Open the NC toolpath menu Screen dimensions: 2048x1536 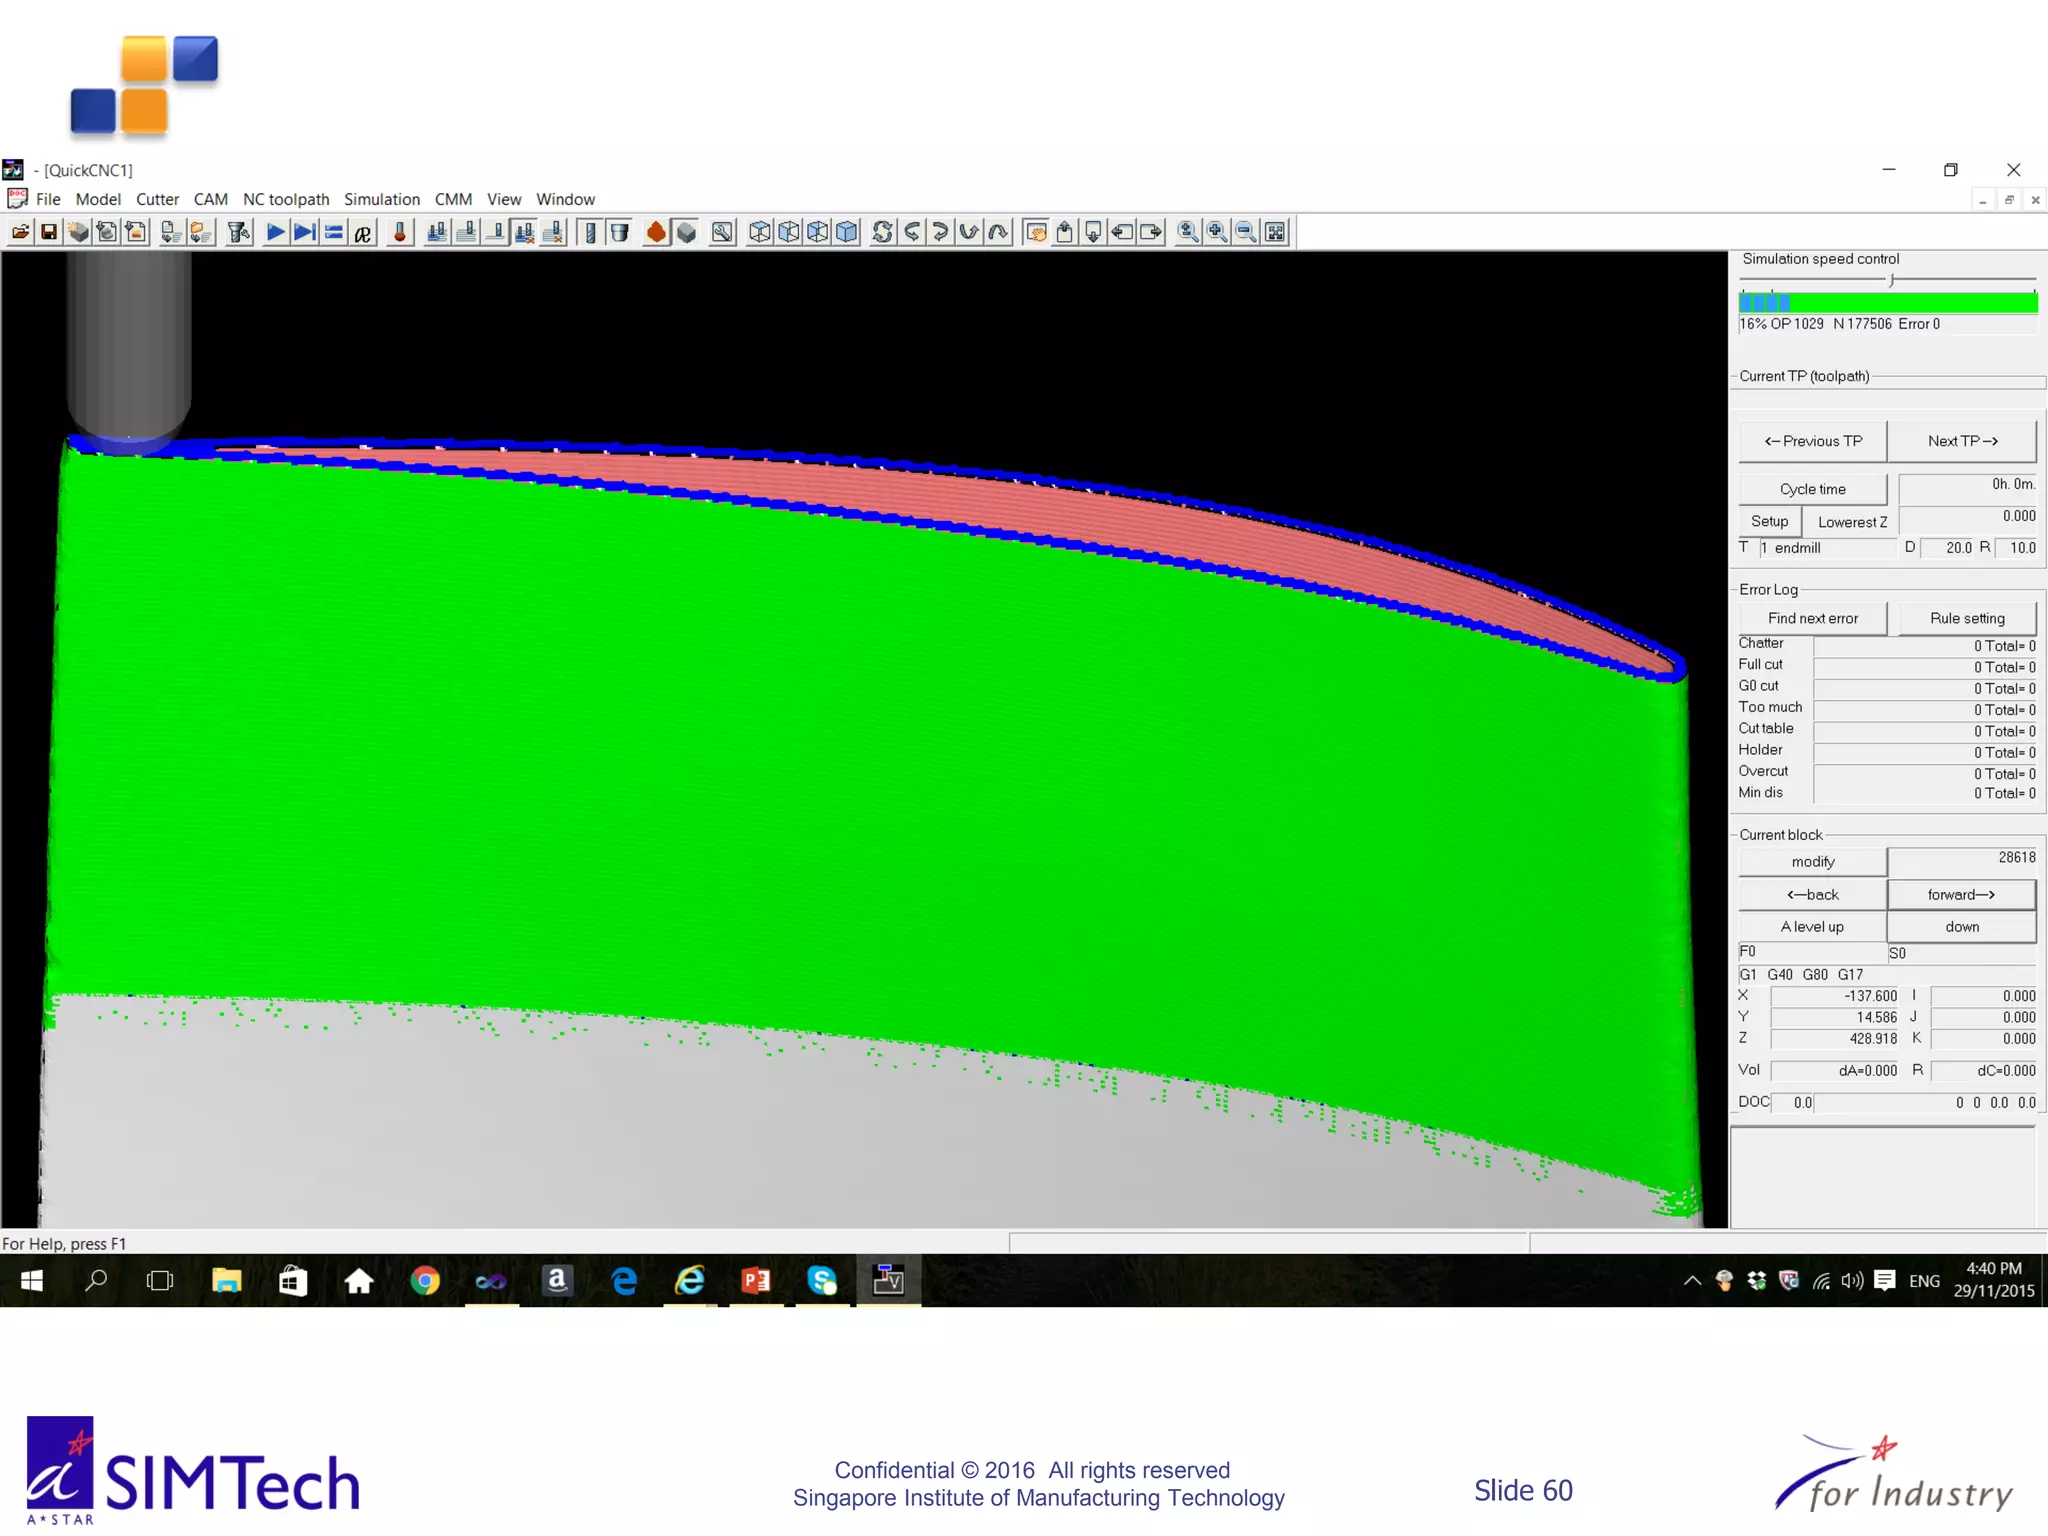point(285,199)
